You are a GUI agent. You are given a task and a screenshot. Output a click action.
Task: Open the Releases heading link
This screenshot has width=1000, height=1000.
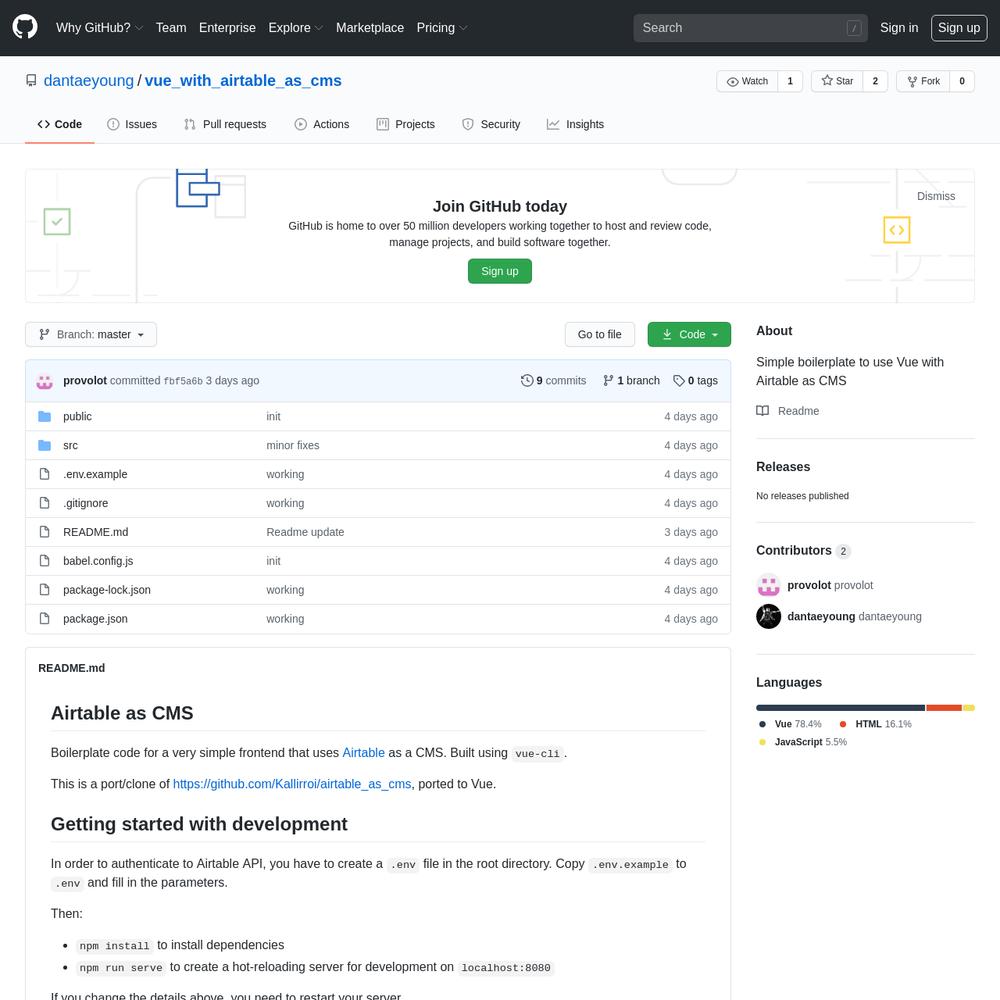point(783,467)
